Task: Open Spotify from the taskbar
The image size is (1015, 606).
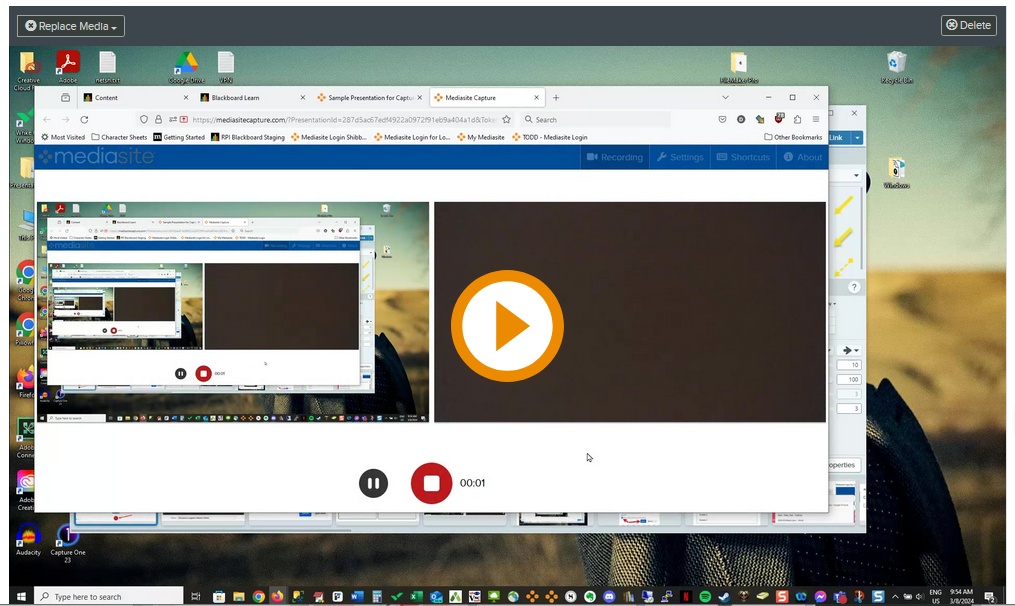Action: [705, 597]
